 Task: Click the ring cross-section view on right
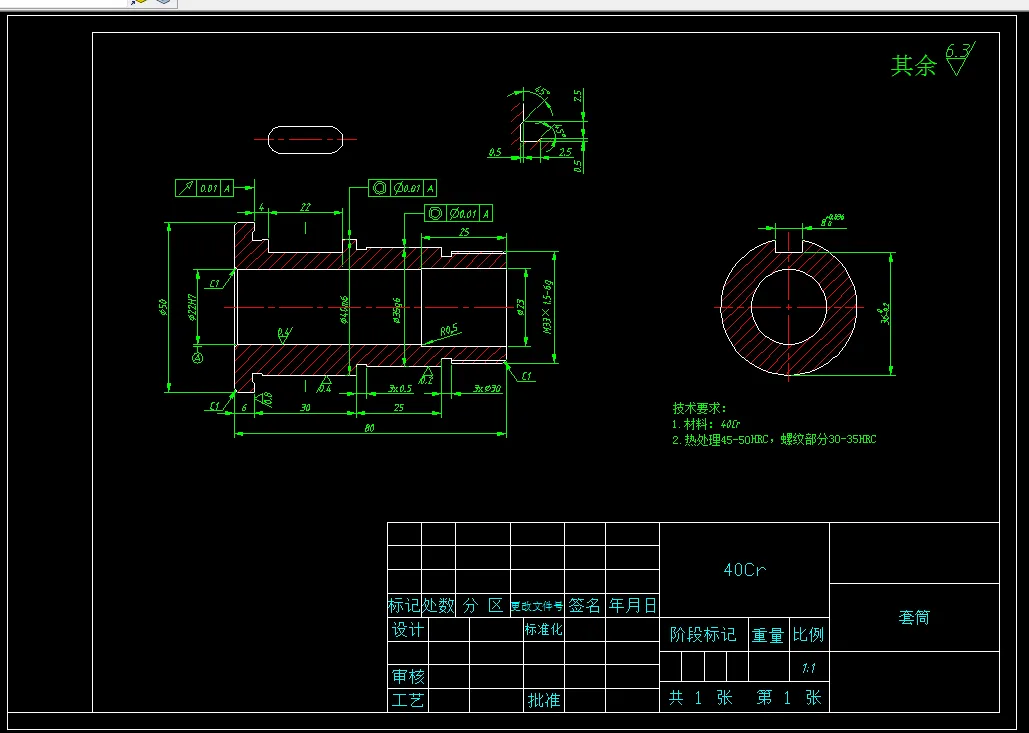click(789, 306)
